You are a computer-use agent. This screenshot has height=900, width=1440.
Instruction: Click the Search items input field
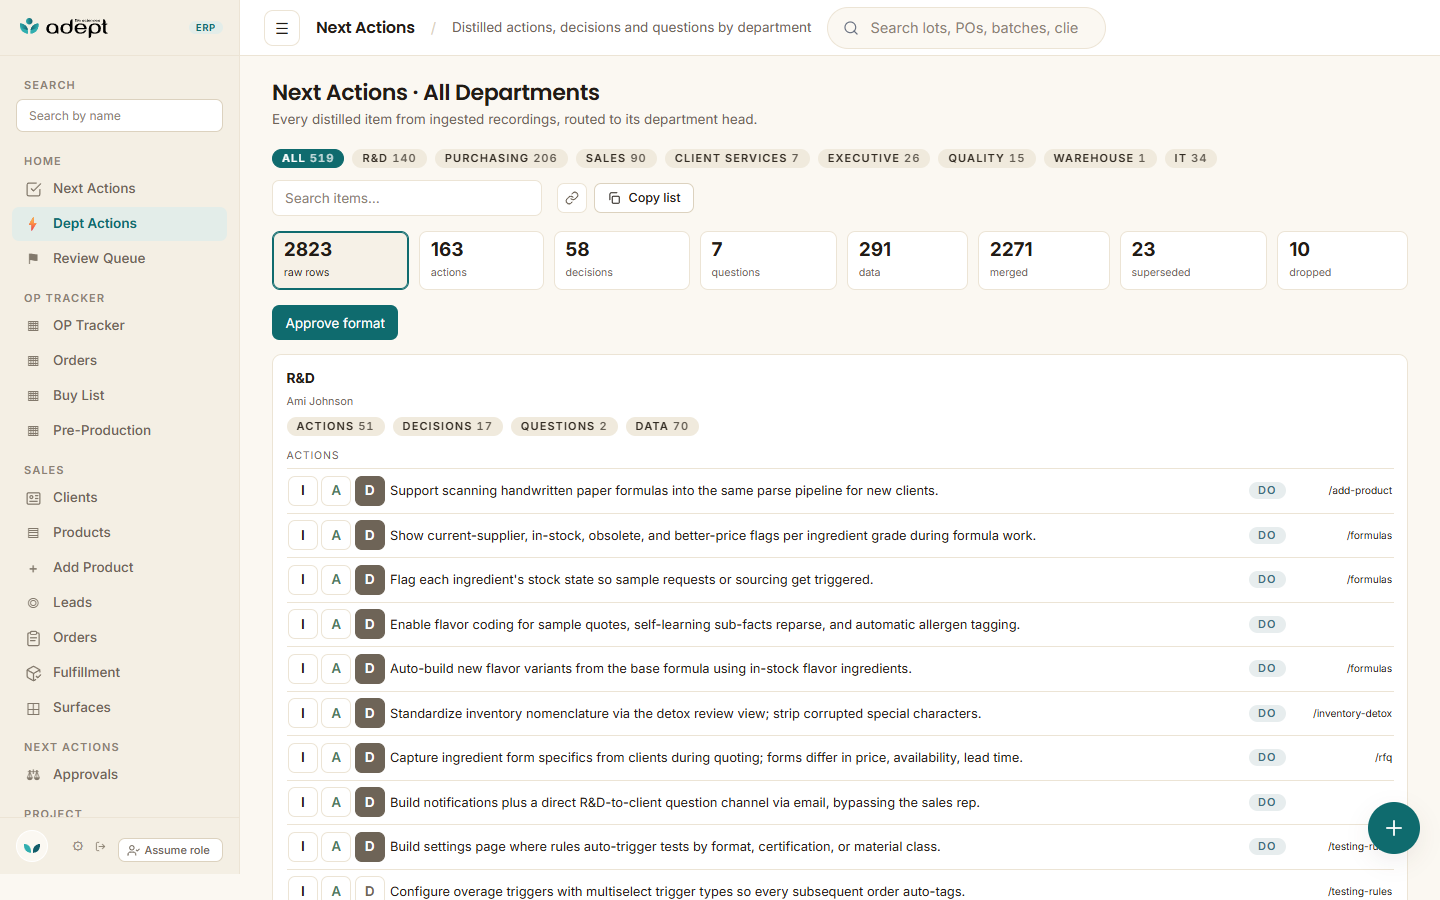pyautogui.click(x=407, y=198)
